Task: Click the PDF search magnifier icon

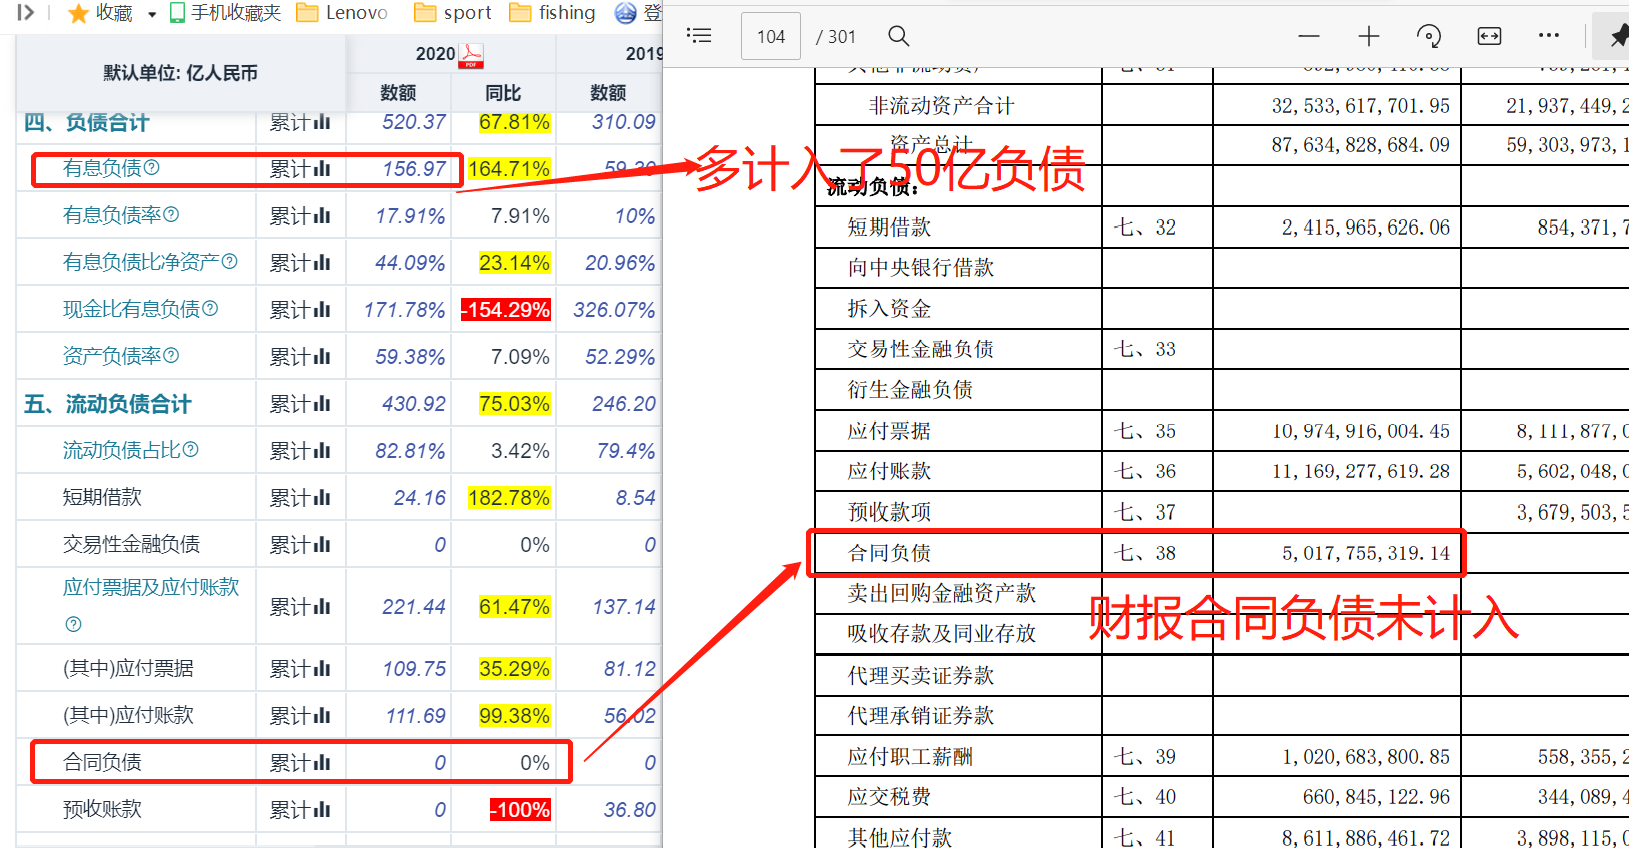Action: click(898, 36)
